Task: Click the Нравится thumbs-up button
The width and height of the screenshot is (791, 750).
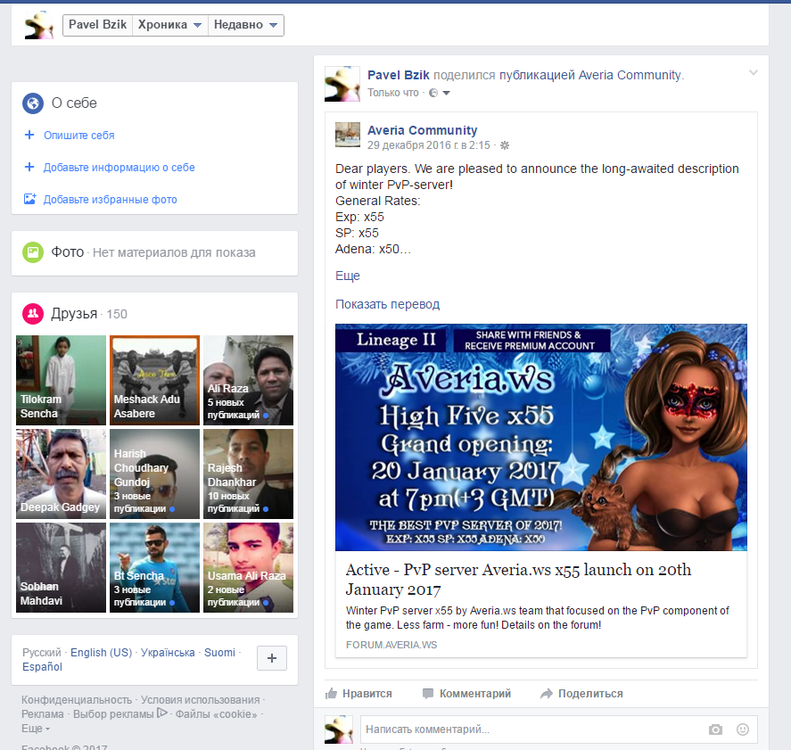Action: [359, 693]
